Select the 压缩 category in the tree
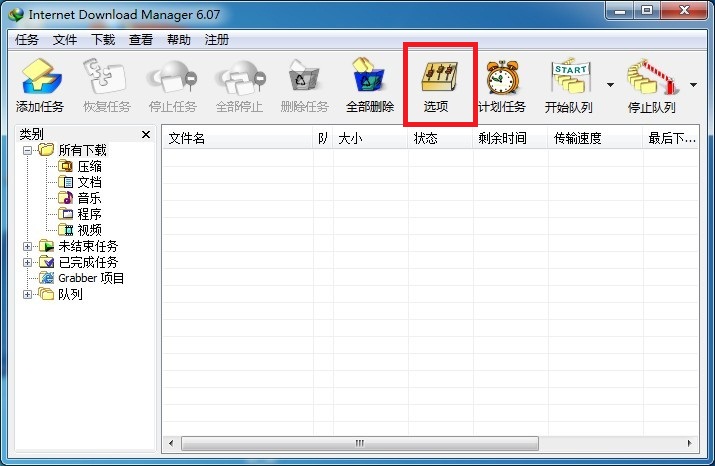The width and height of the screenshot is (715, 466). pos(89,166)
